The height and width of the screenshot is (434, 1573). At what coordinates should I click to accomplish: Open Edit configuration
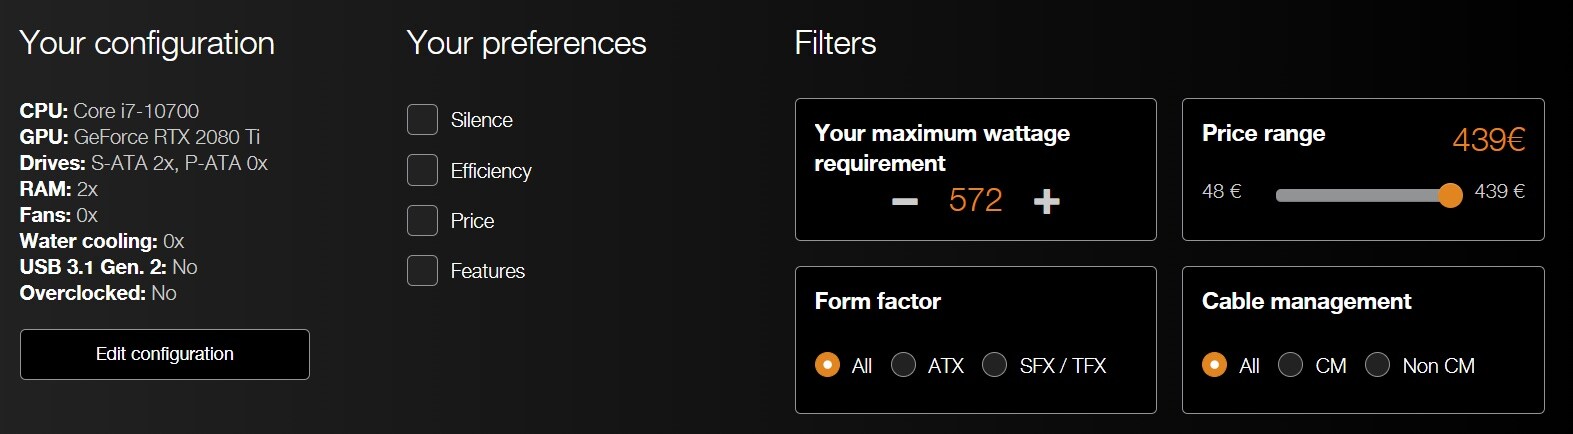(165, 354)
